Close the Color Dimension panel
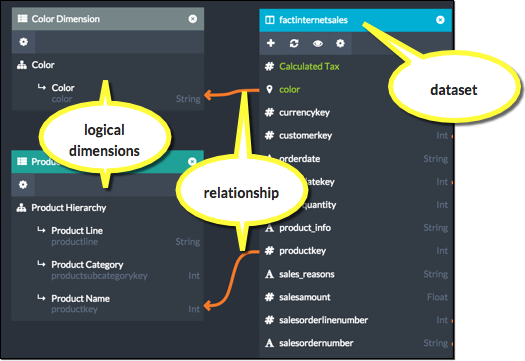Viewport: 525px width, 361px height. 193,19
